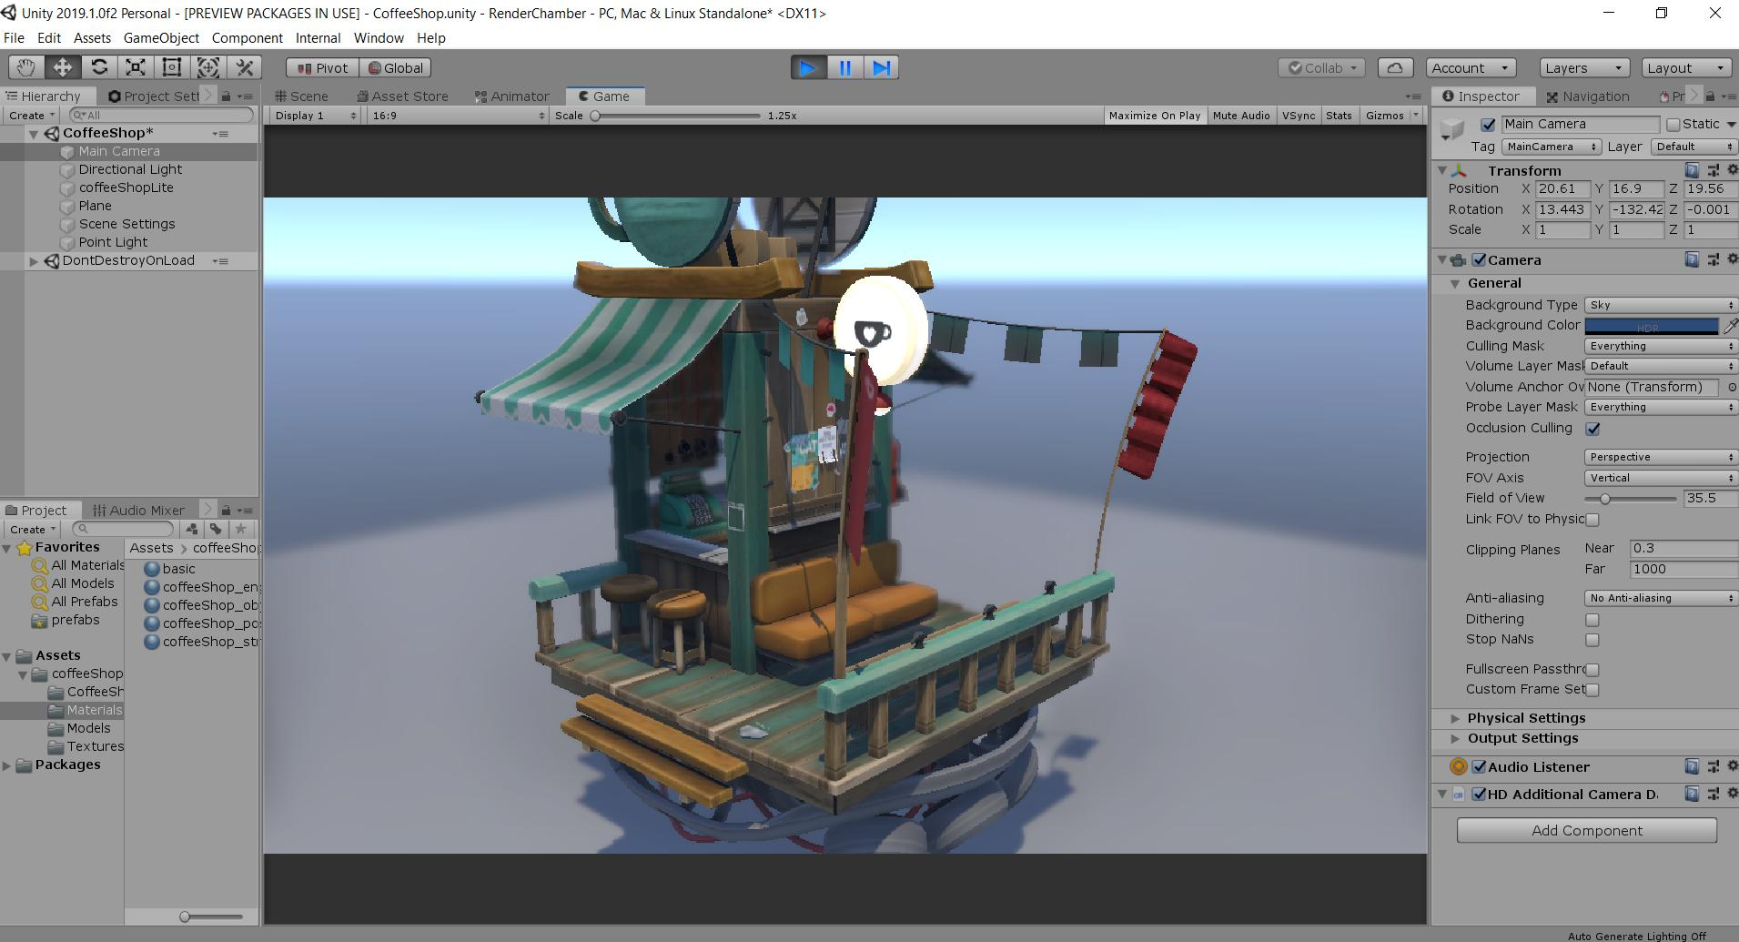Toggle the Audio Listener component checkbox
Viewport: 1739px width, 942px height.
coord(1479,767)
